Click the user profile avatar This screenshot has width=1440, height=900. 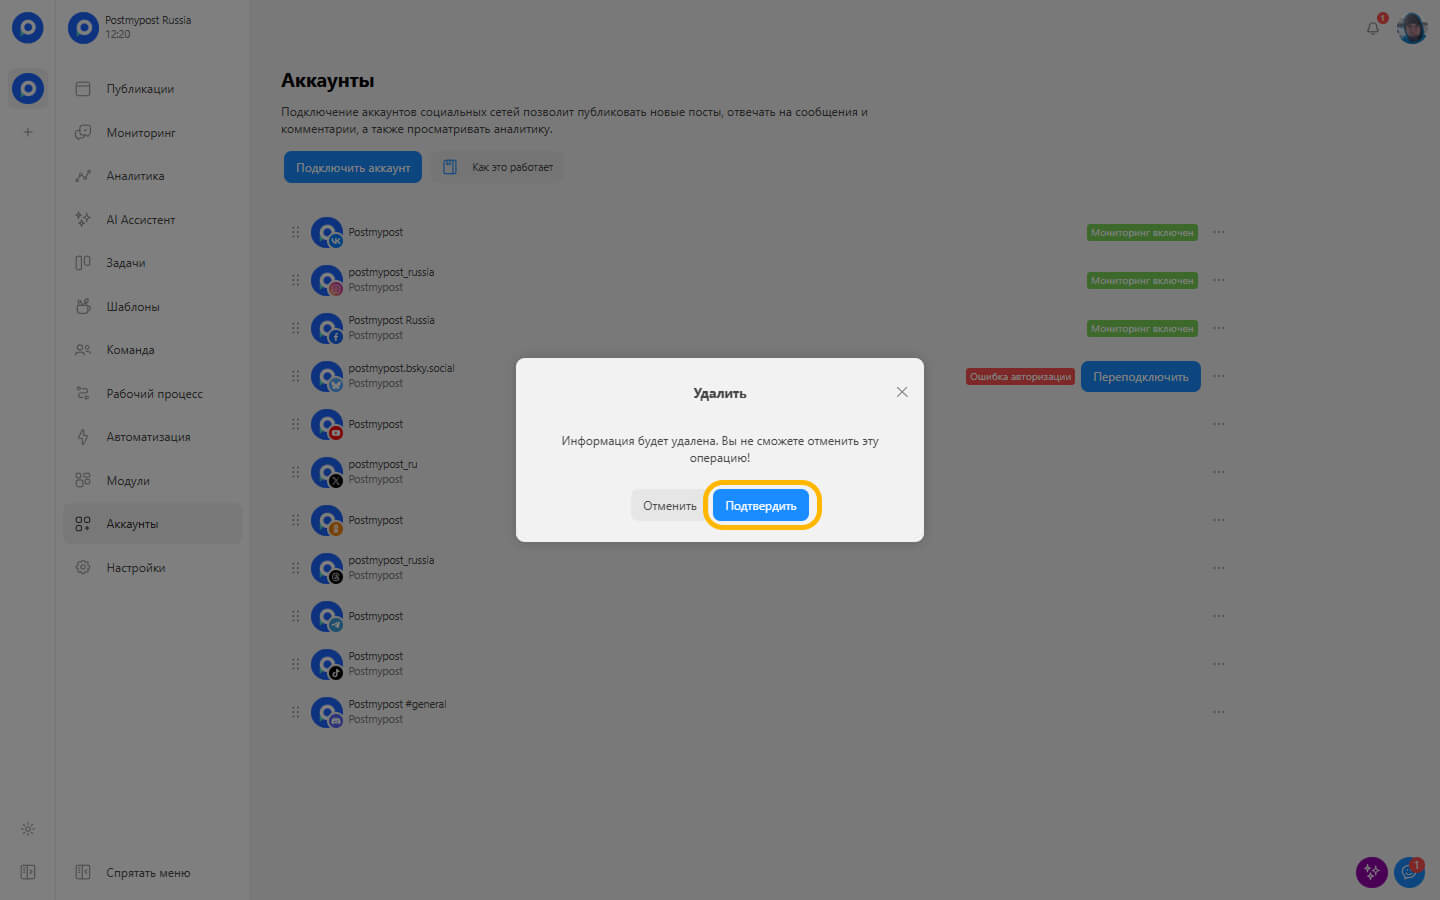1412,28
